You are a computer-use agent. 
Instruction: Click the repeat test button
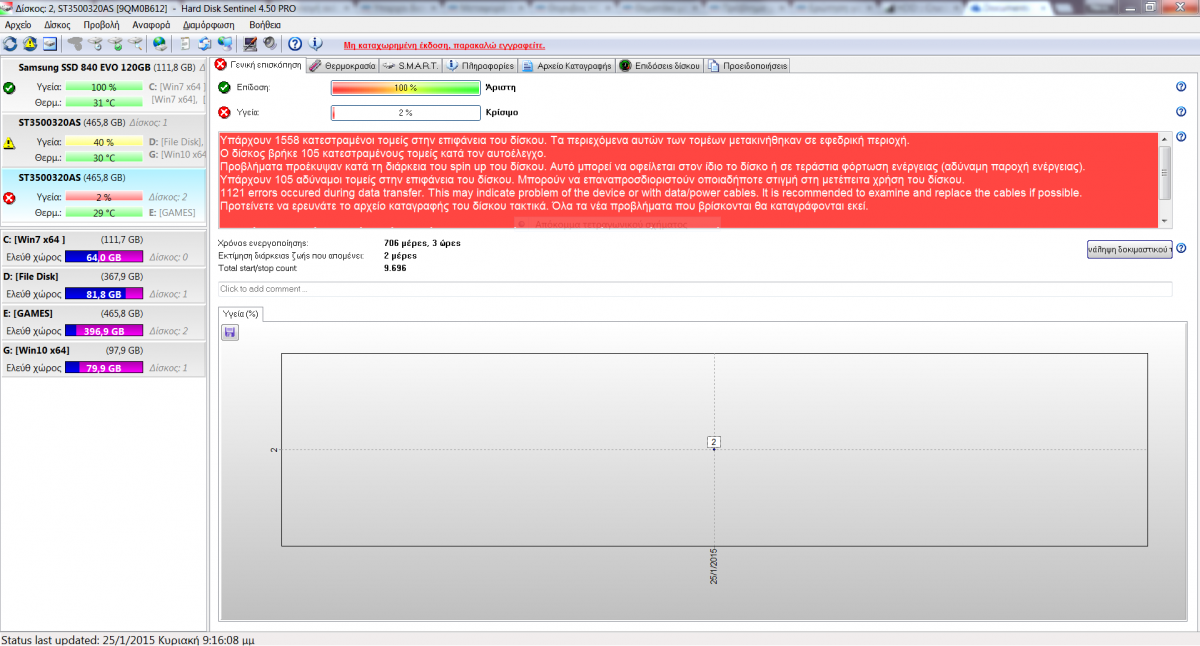pos(1129,249)
